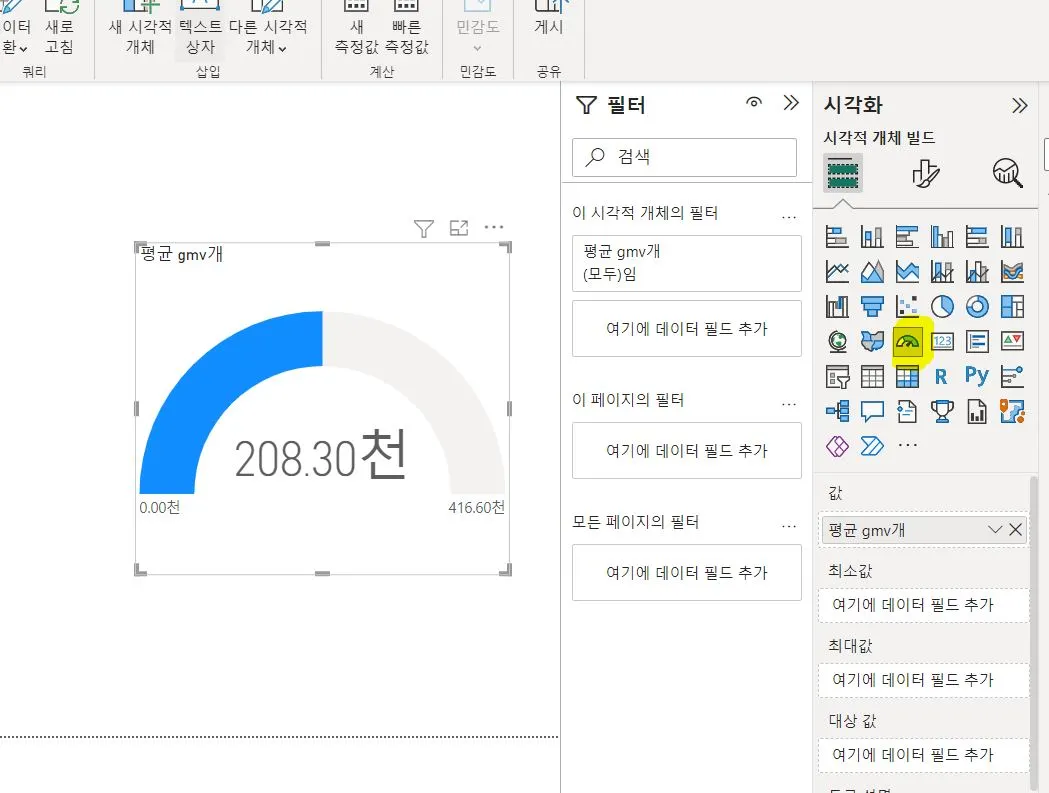Select the pie chart visual
This screenshot has width=1049, height=793.
click(x=942, y=306)
